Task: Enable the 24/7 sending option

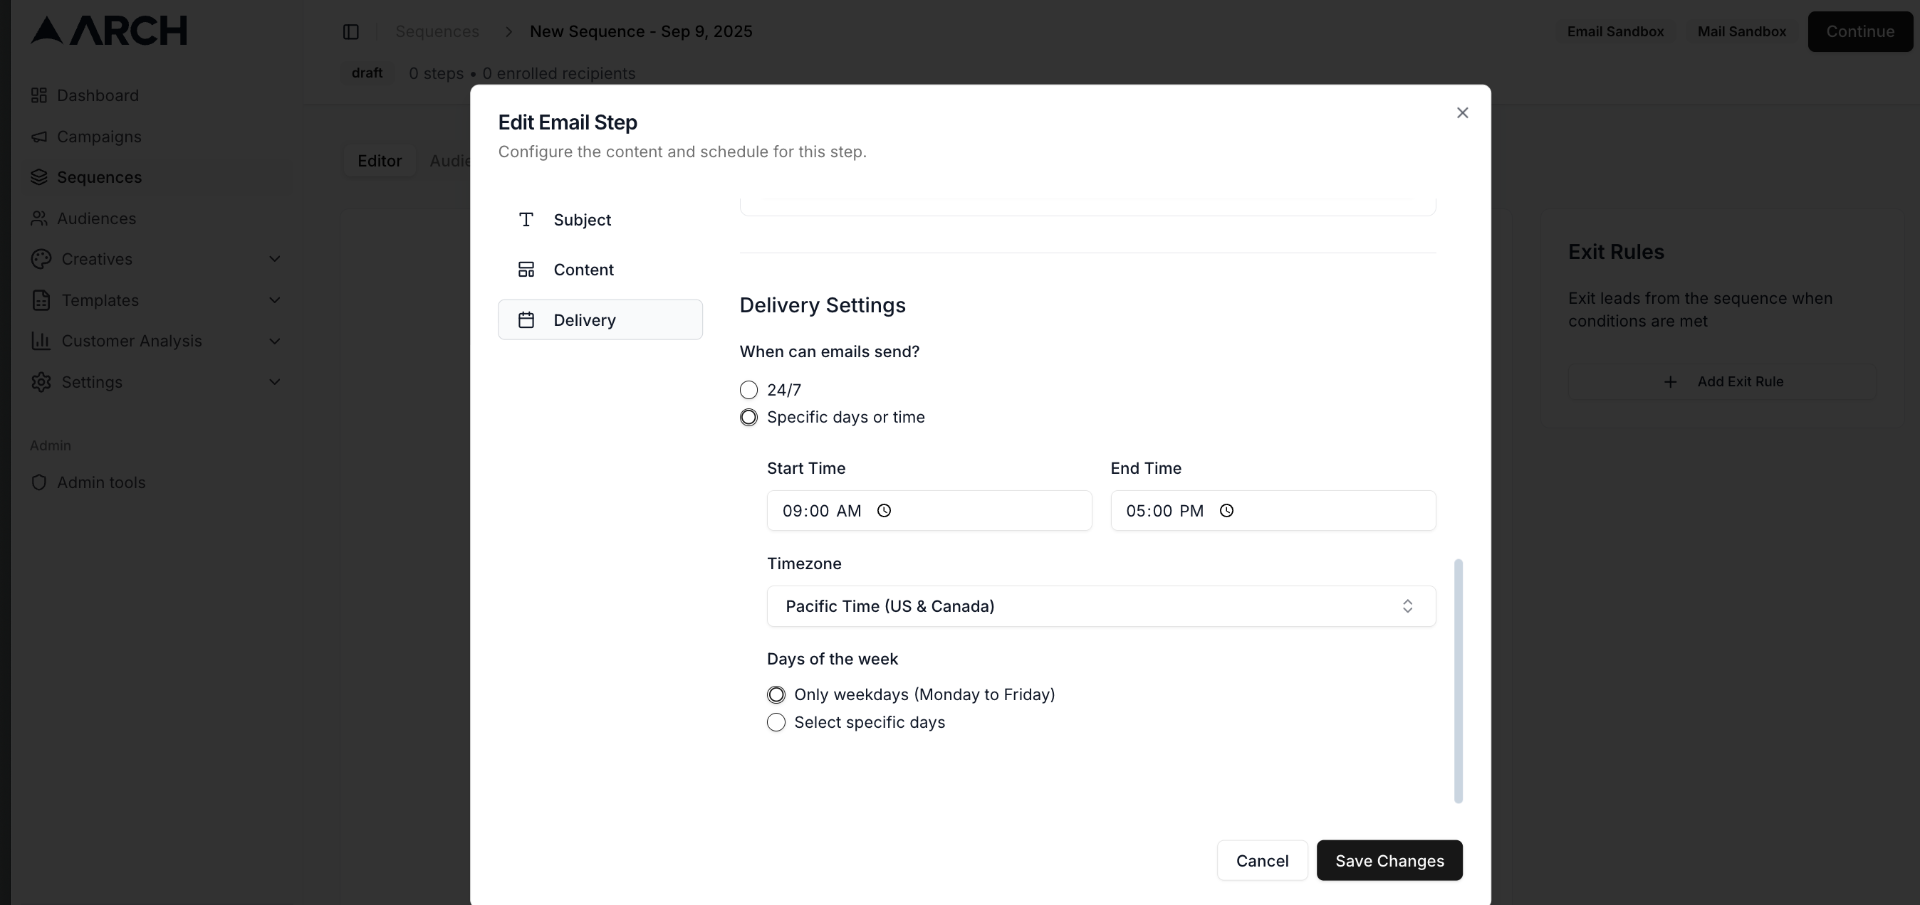Action: point(749,390)
